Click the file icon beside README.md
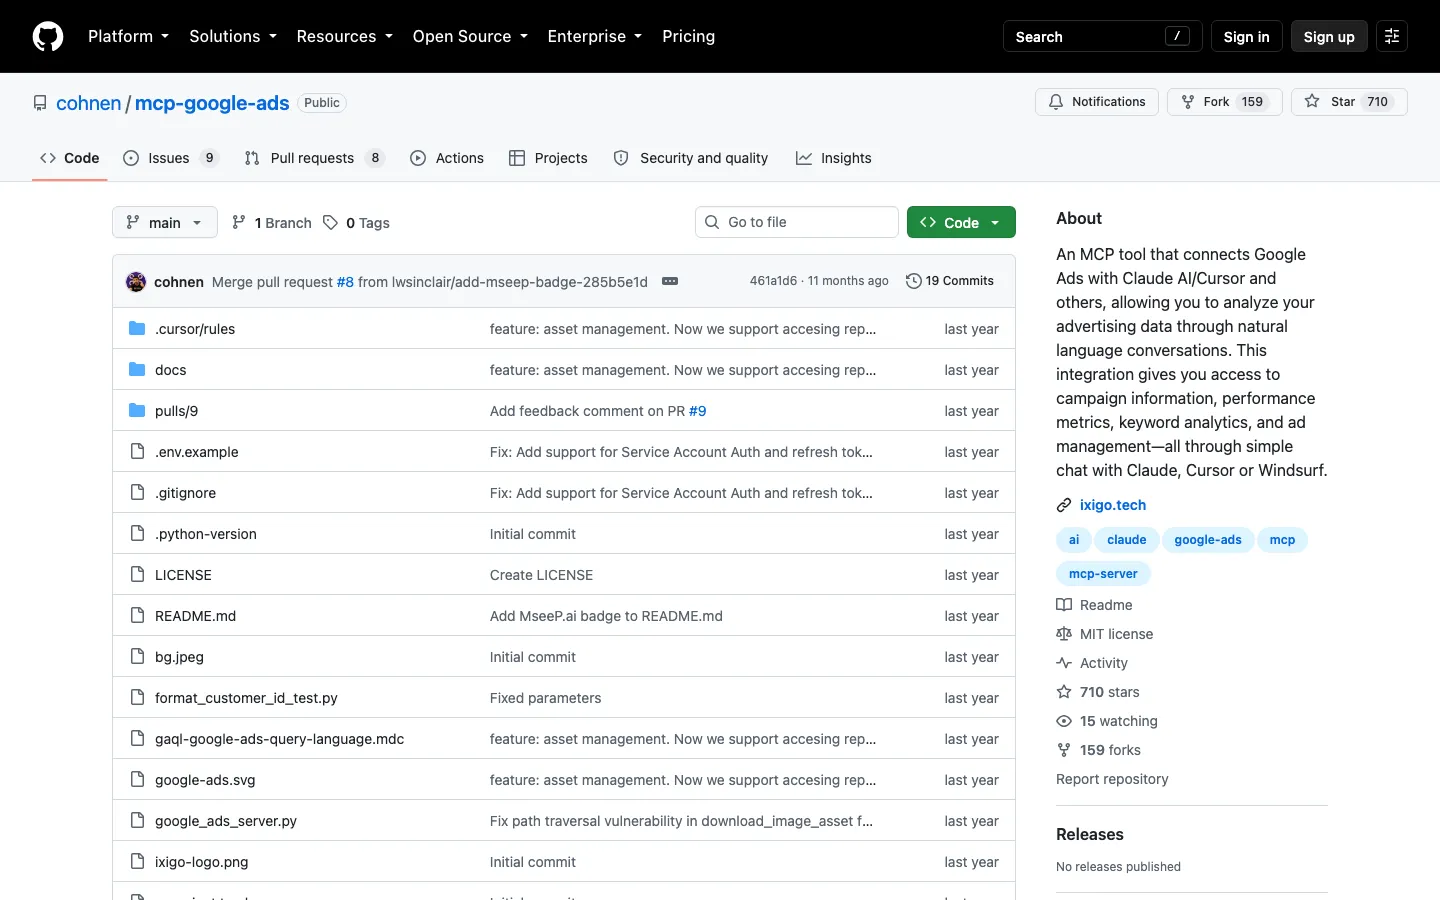Viewport: 1440px width, 900px height. [x=137, y=616]
